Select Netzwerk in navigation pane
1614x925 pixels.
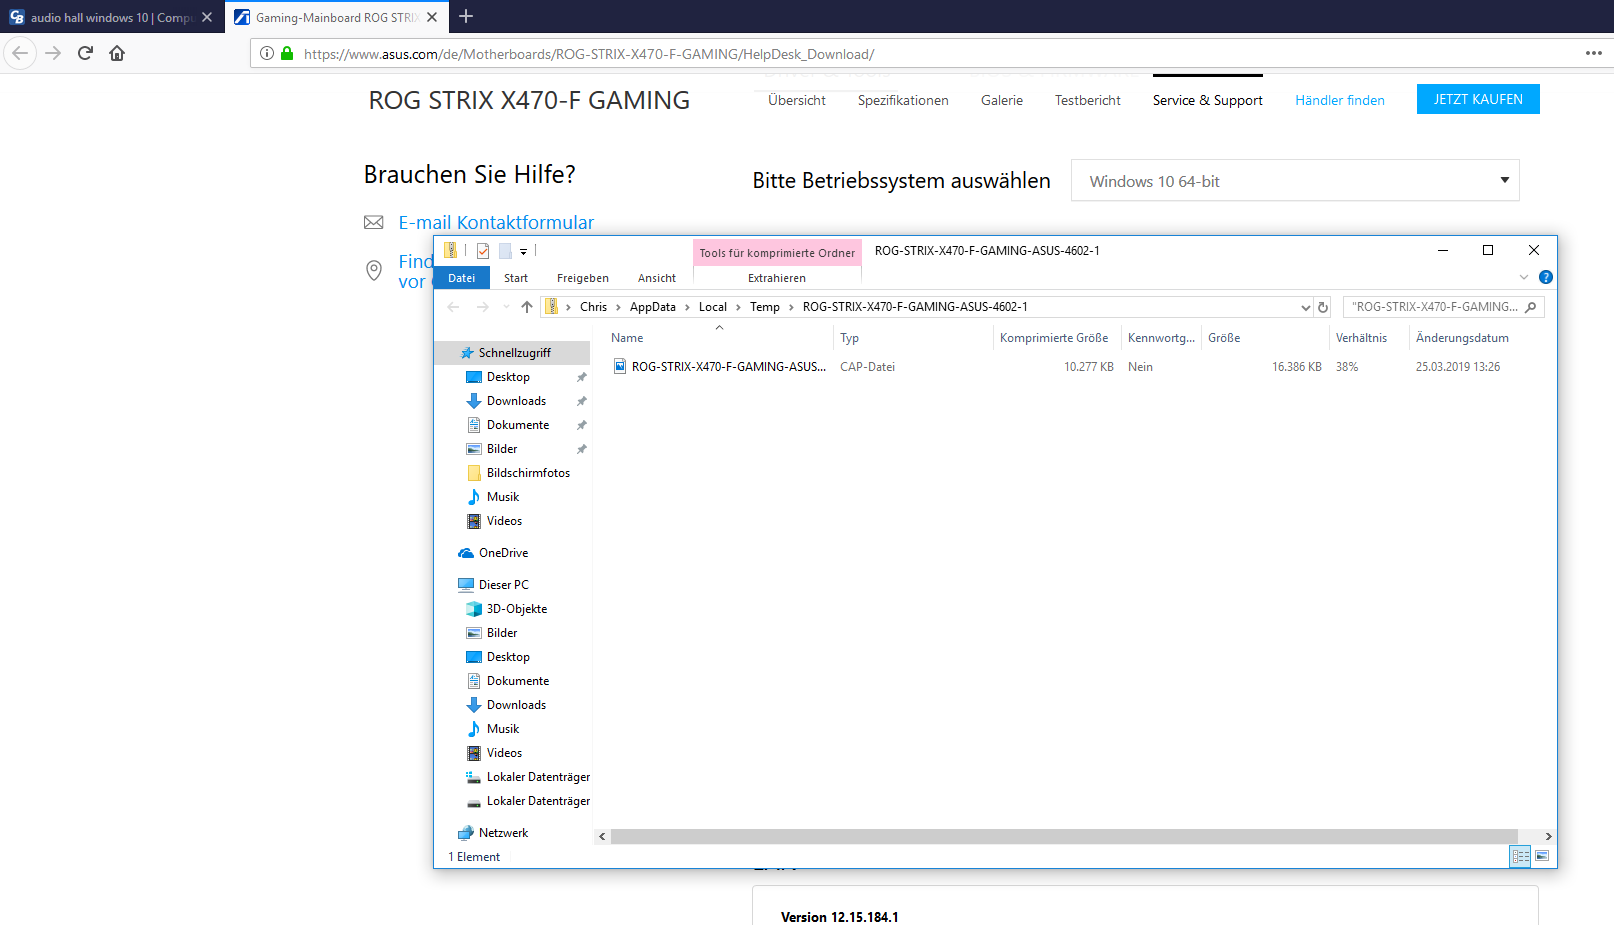503,833
